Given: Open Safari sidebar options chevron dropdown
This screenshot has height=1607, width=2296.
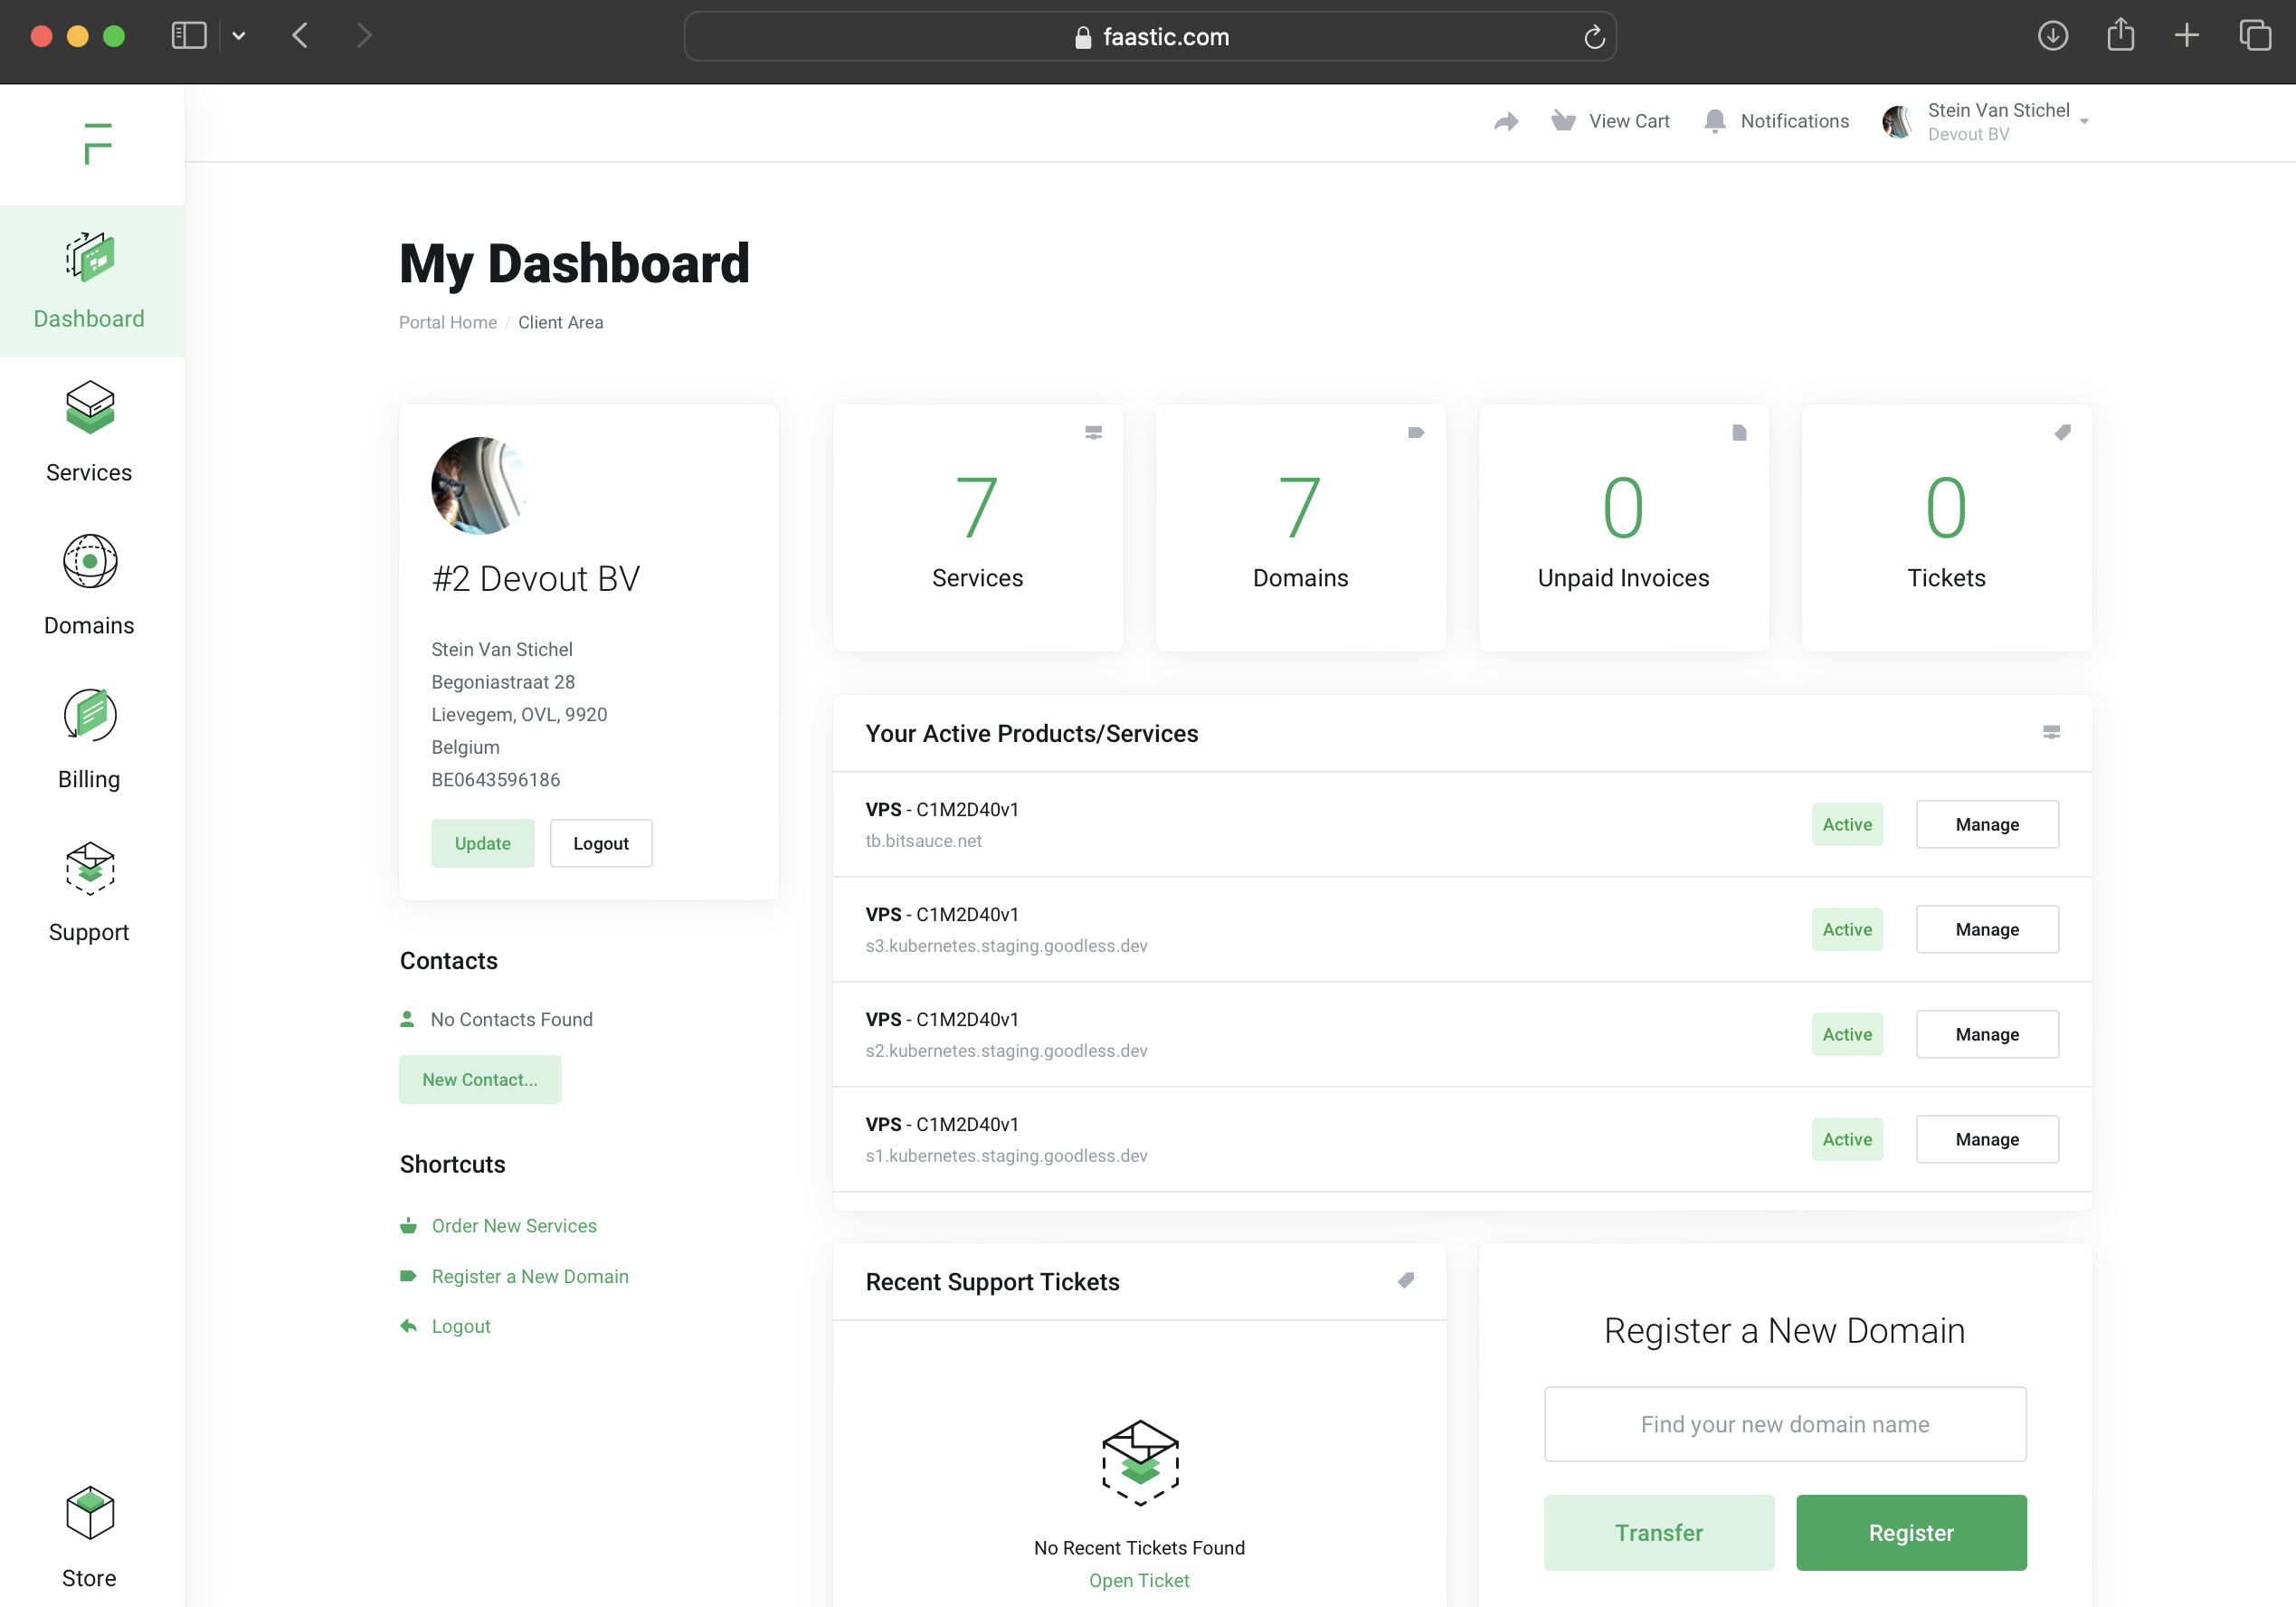Looking at the screenshot, I should [x=239, y=36].
